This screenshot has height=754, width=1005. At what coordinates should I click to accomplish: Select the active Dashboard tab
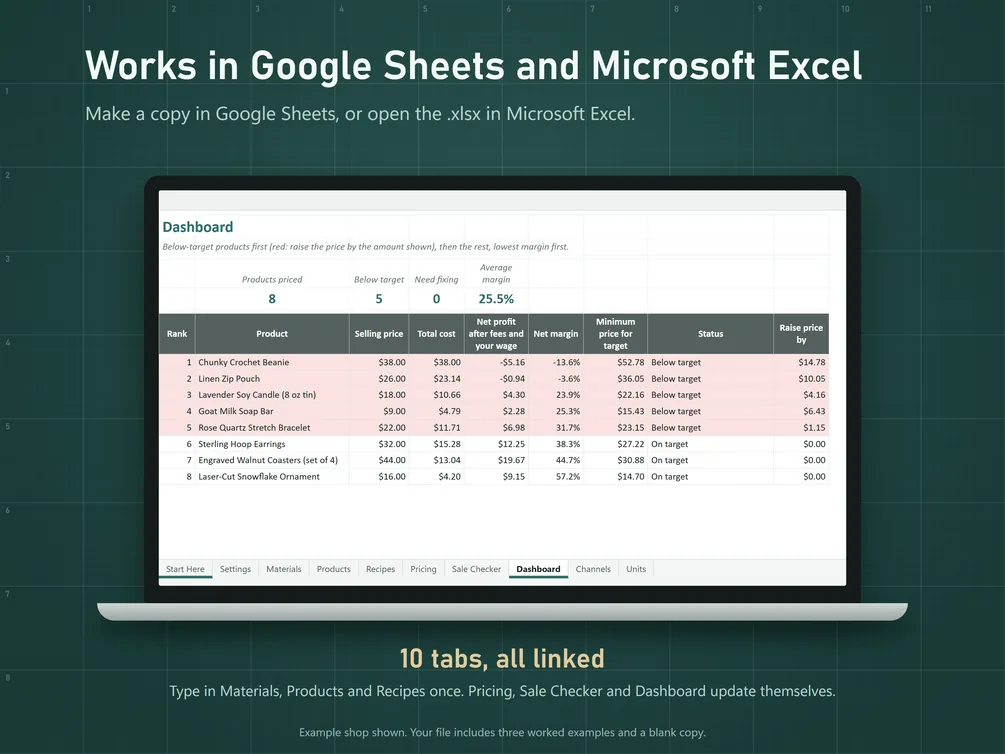pos(538,569)
